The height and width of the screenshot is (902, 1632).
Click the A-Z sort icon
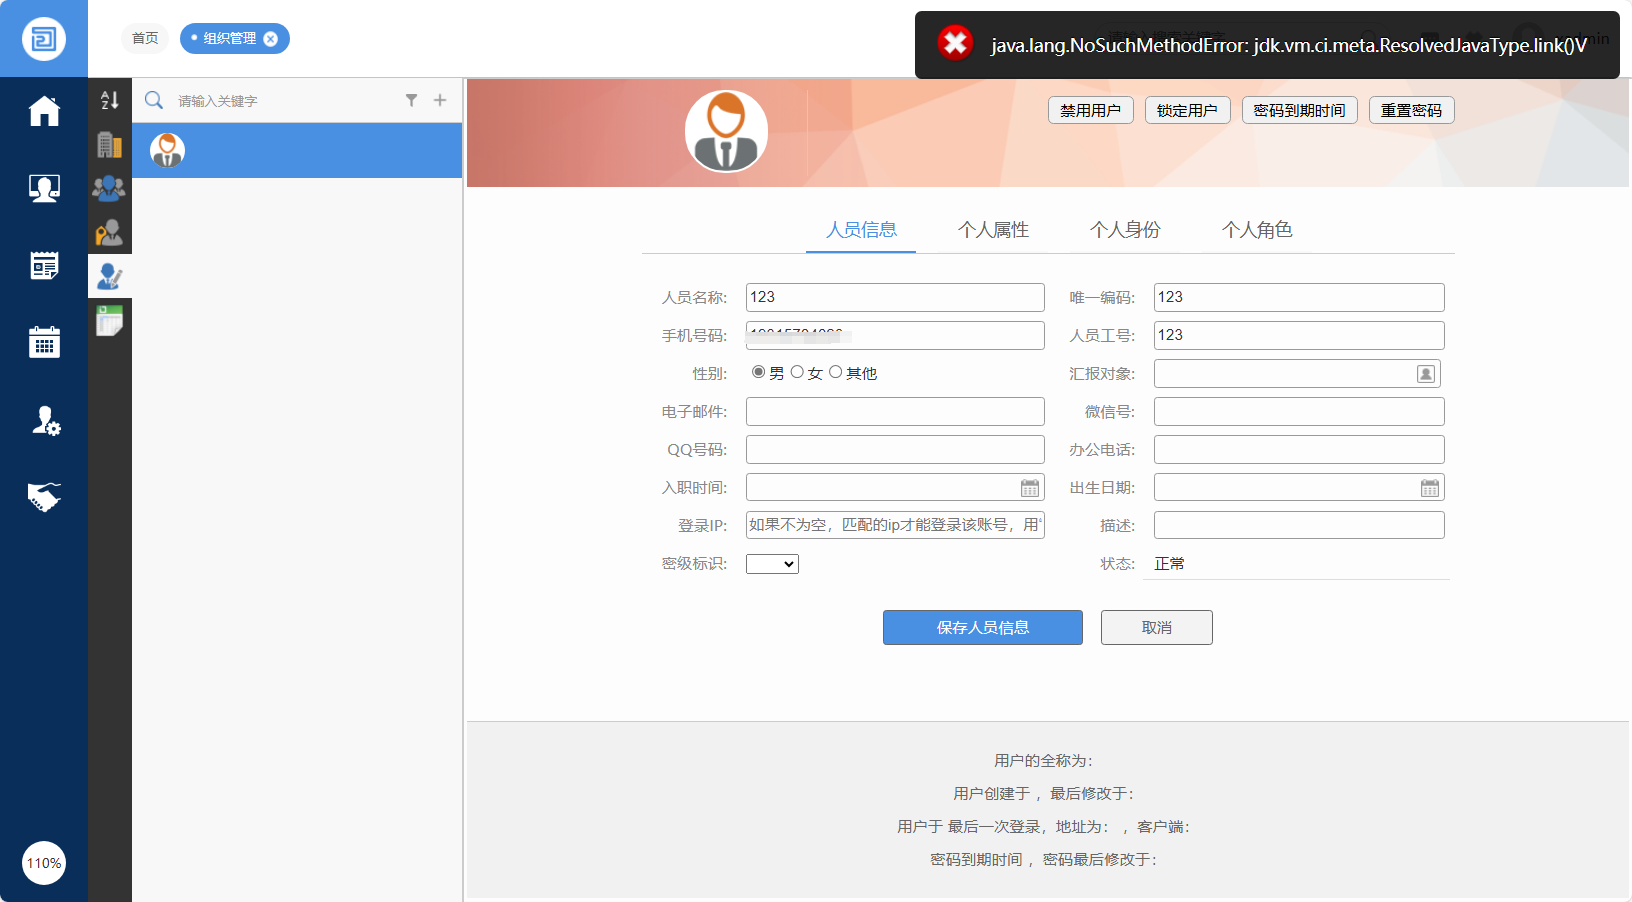110,100
